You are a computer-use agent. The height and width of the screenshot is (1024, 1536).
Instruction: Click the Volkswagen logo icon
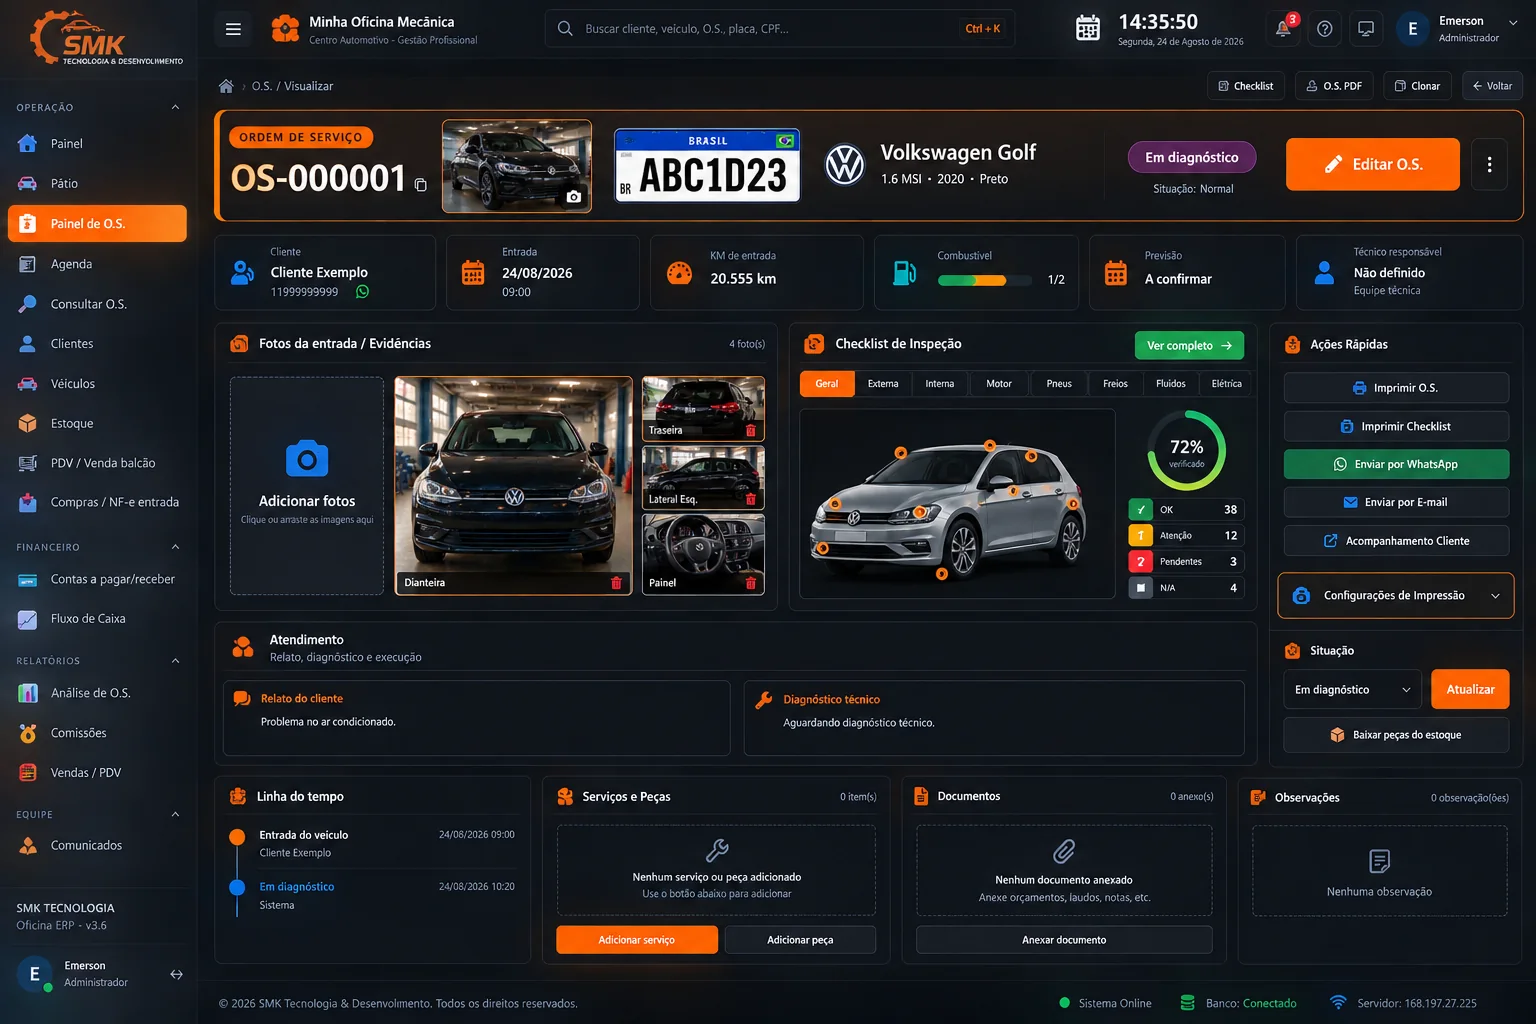click(845, 165)
